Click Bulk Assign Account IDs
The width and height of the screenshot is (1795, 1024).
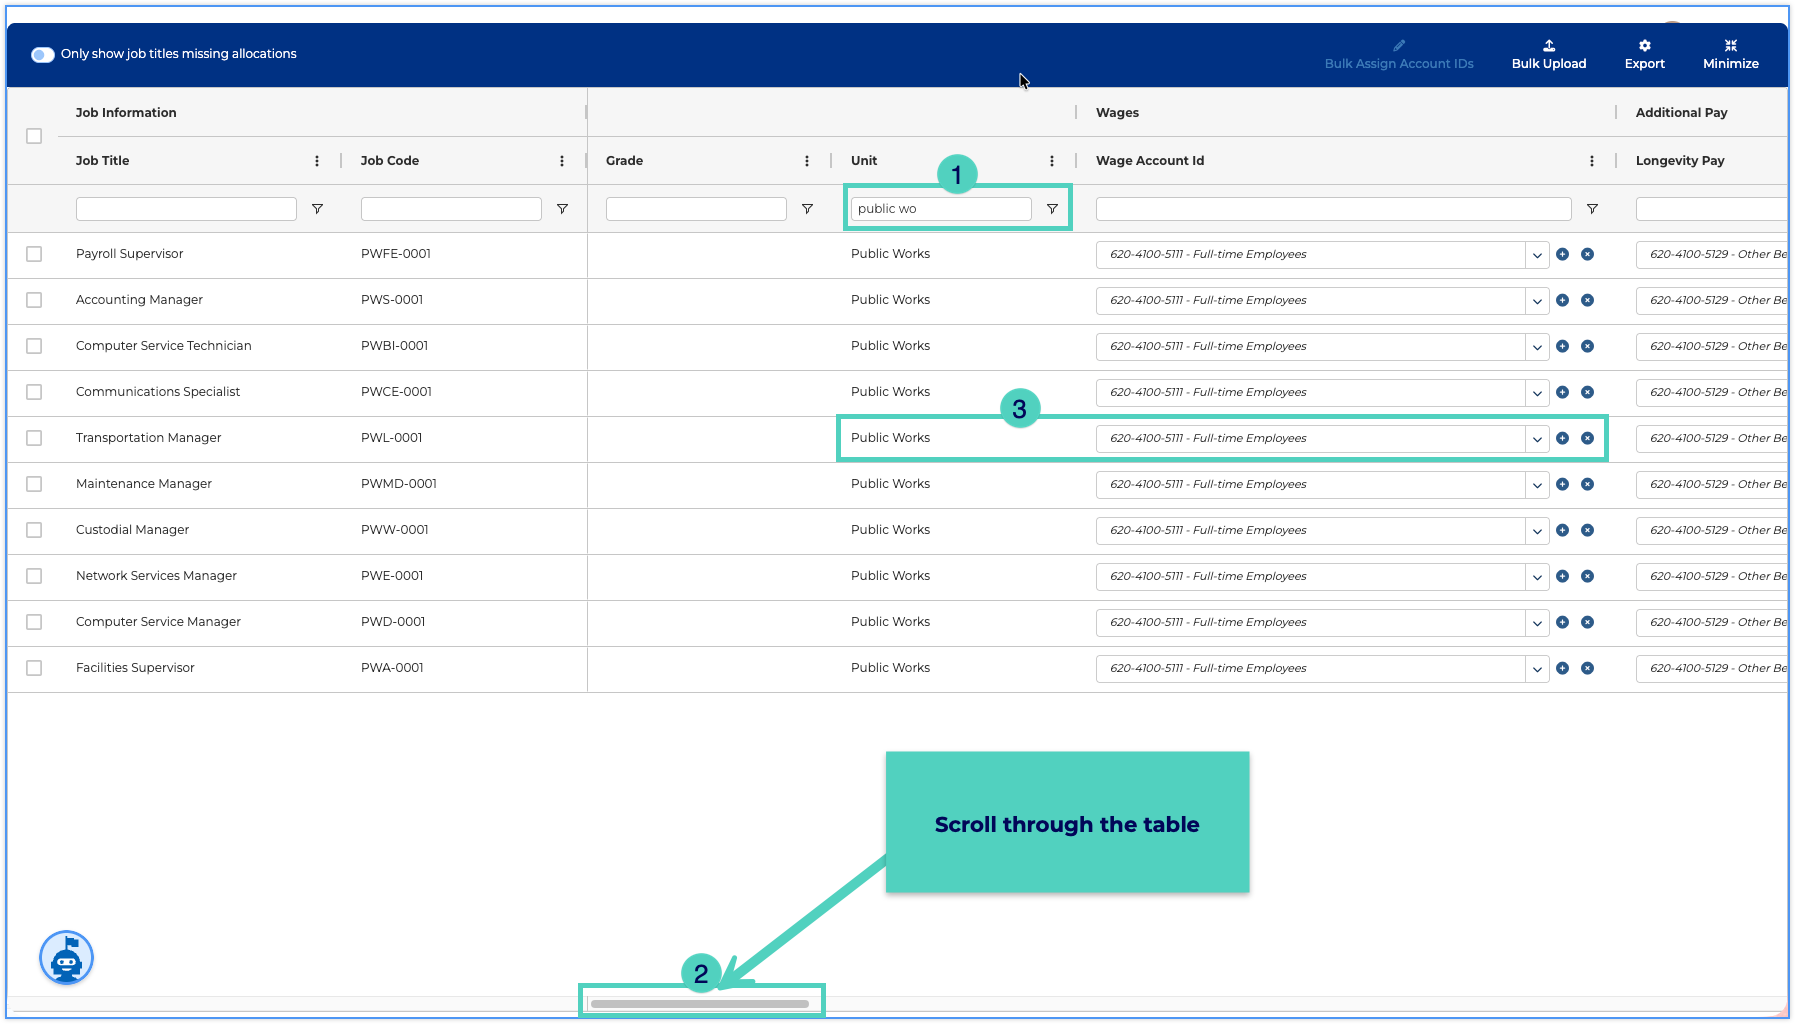[x=1398, y=55]
